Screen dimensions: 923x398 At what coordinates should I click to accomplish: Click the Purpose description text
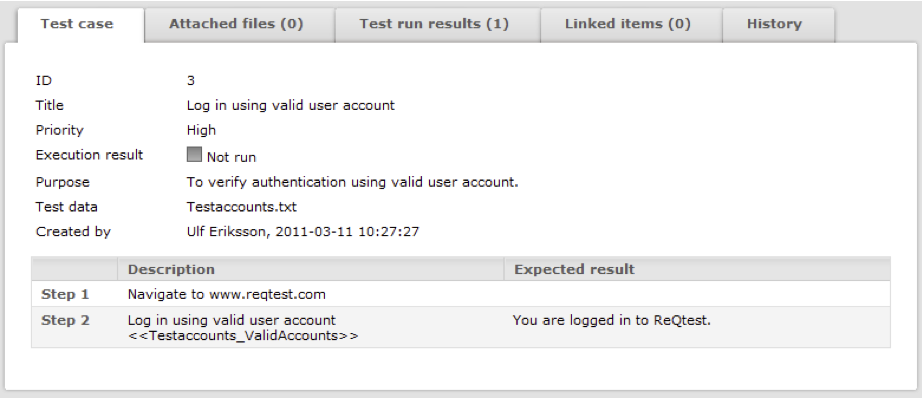tap(353, 183)
